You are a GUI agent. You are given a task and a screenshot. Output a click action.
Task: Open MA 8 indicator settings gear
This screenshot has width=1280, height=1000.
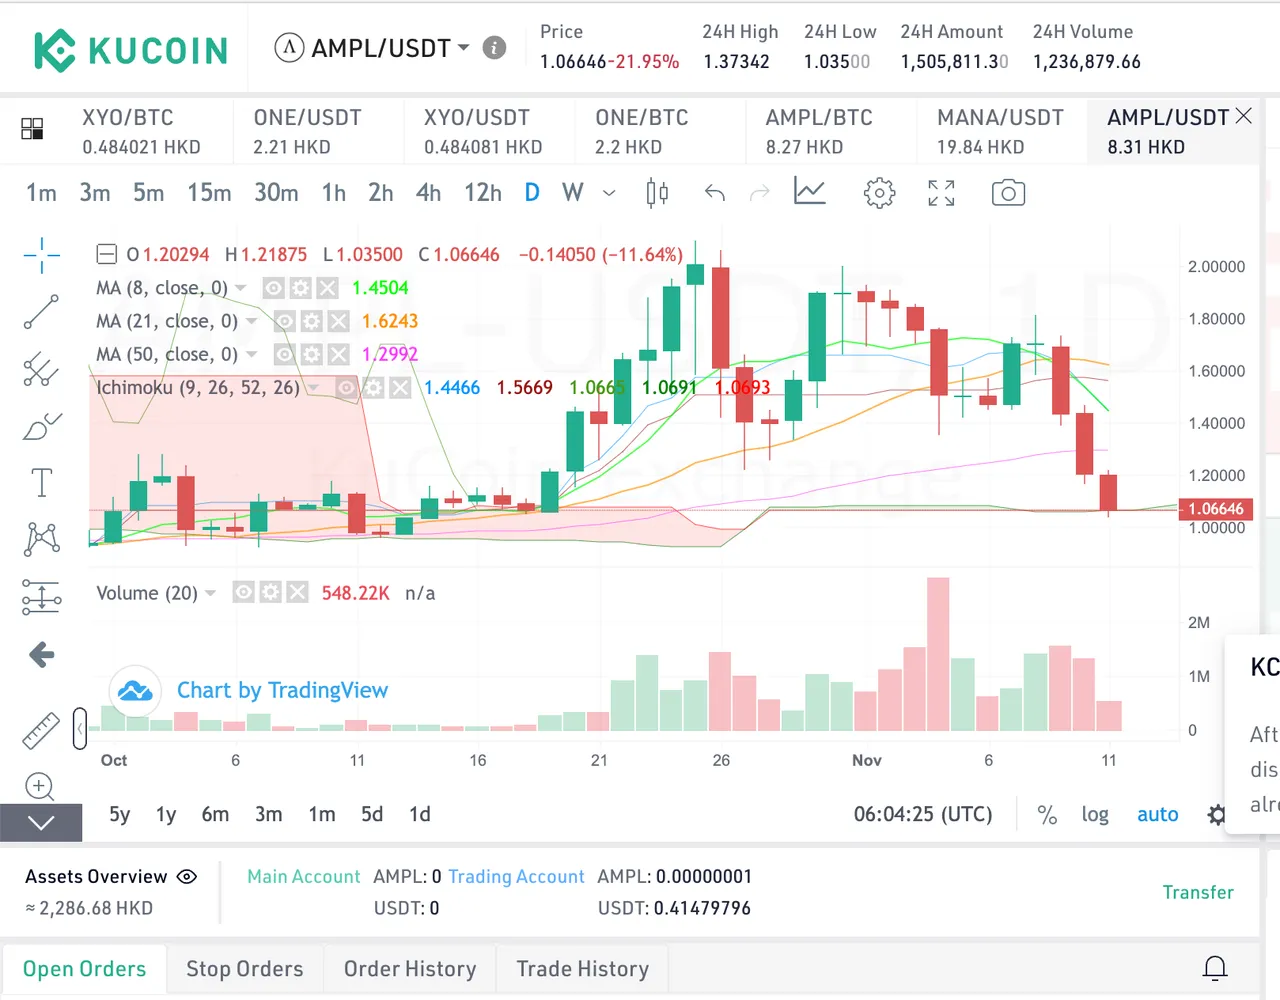coord(300,288)
